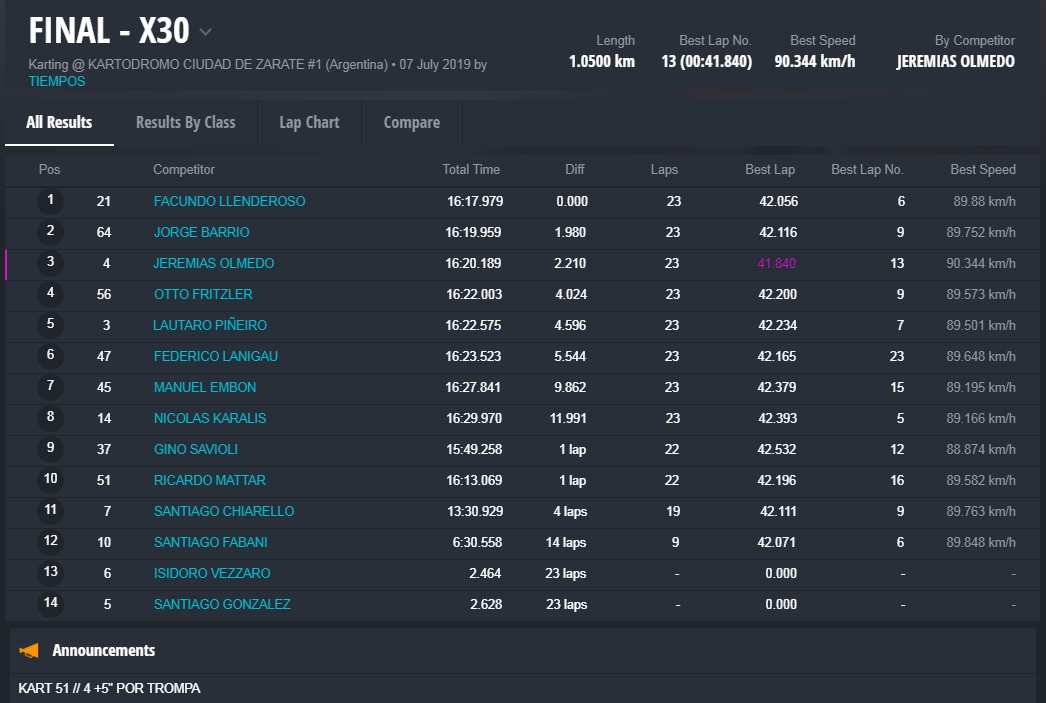Screen dimensions: 1046x703
Task: Expand the FINAL - X30 session dropdown arrow
Action: (x=205, y=32)
